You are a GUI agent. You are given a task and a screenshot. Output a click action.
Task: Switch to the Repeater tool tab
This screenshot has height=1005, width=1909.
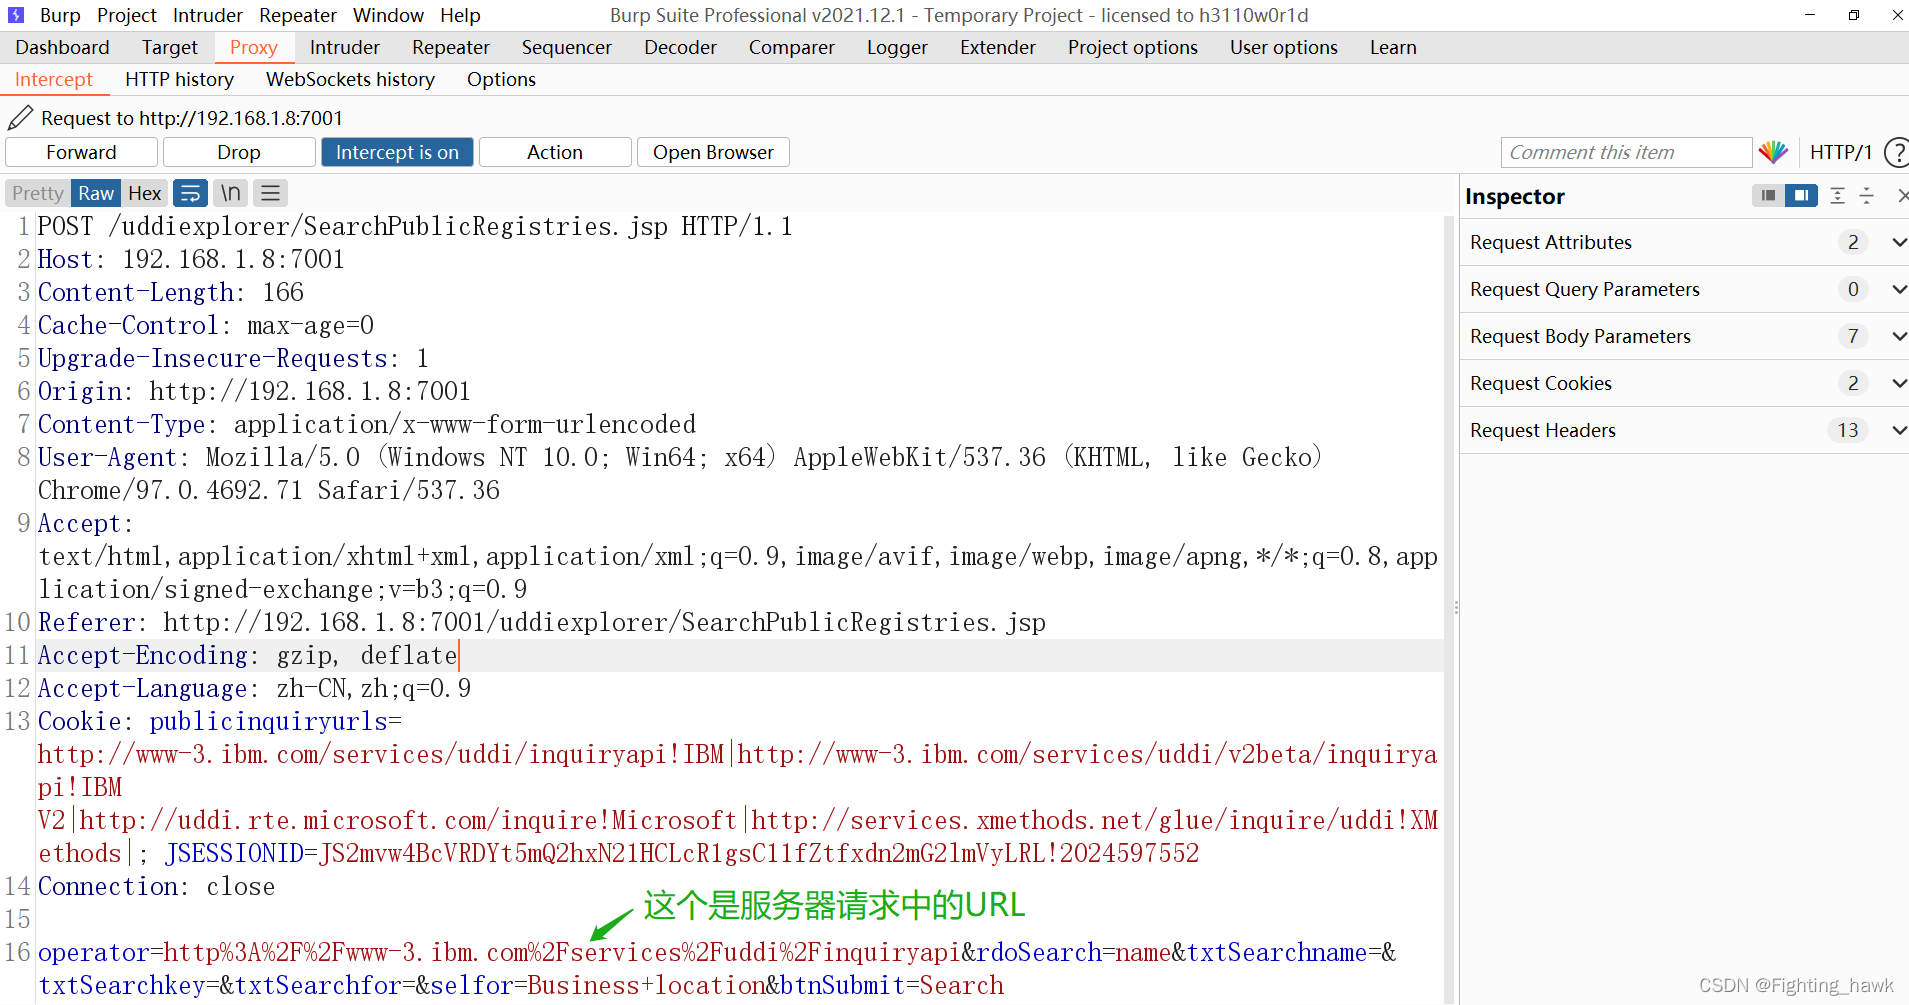tap(451, 47)
